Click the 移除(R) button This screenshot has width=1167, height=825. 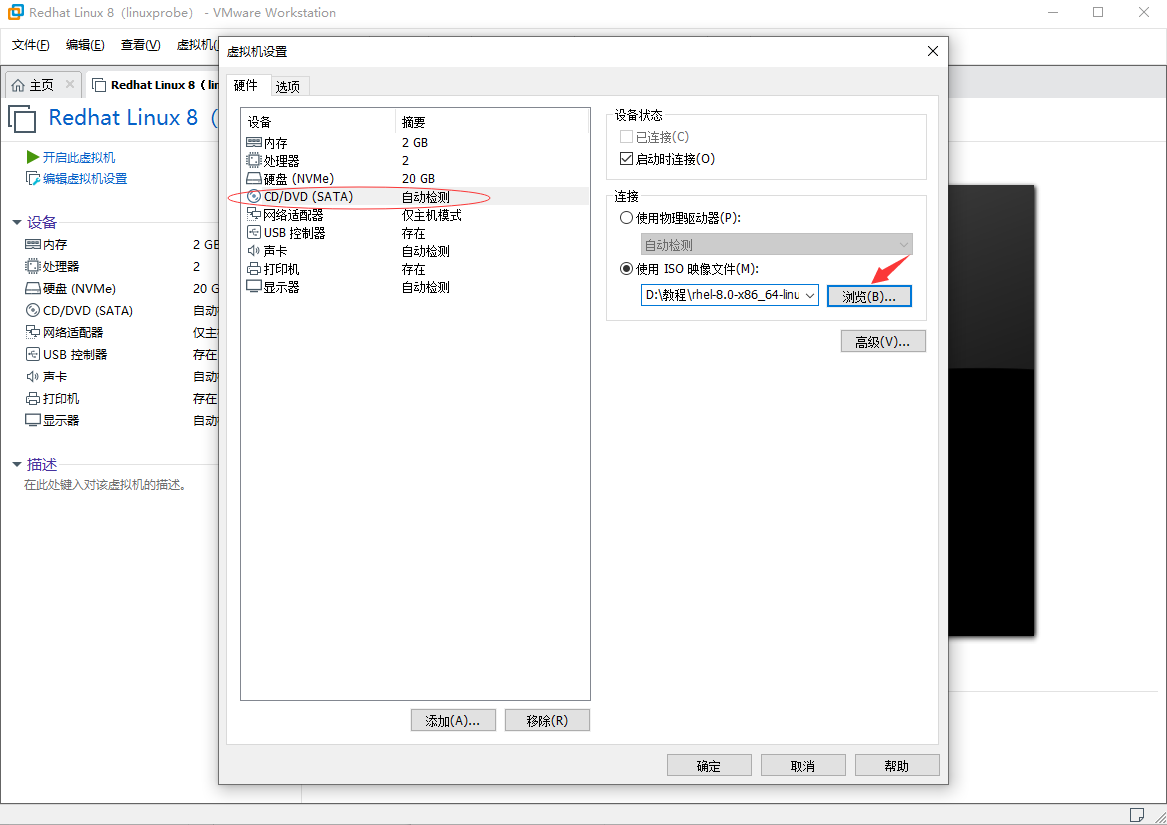pyautogui.click(x=547, y=721)
